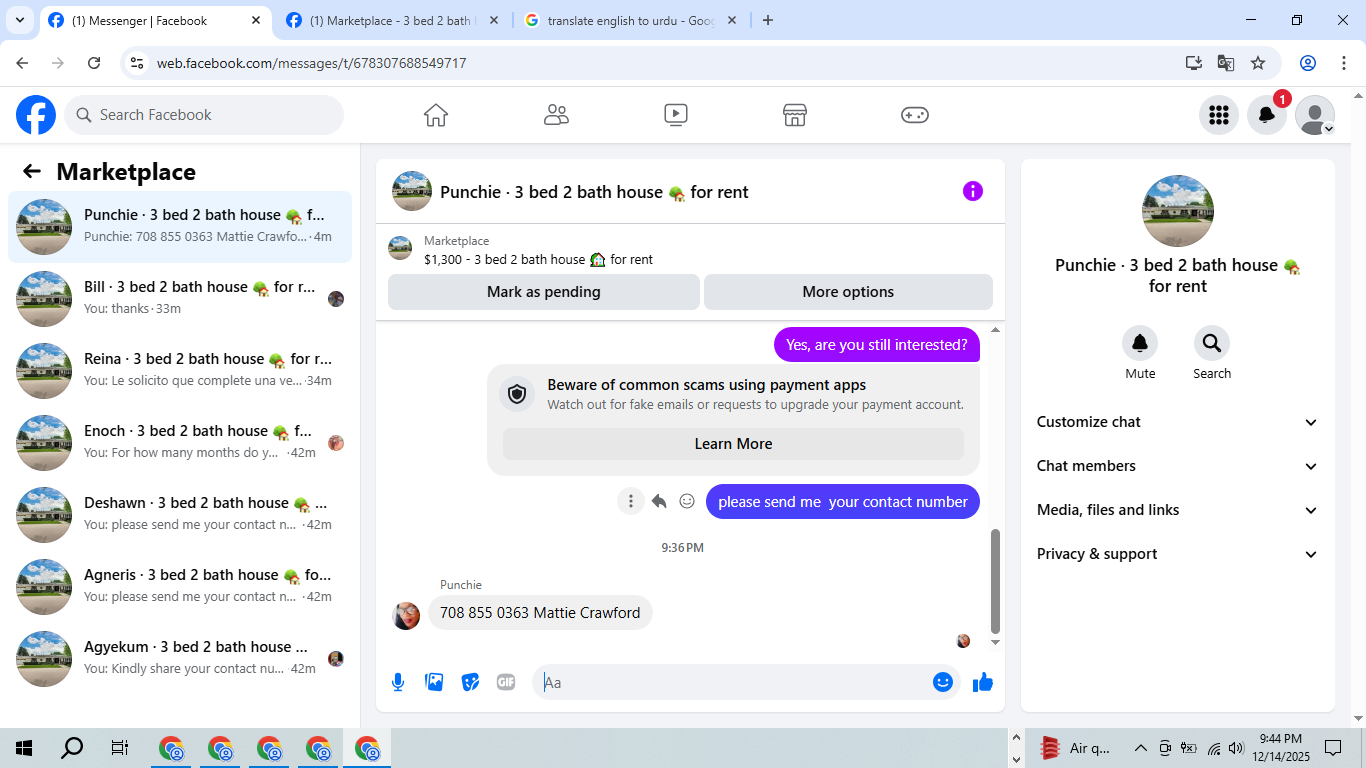Open Task View on taskbar
Screen dimensions: 1366x768
click(120, 748)
